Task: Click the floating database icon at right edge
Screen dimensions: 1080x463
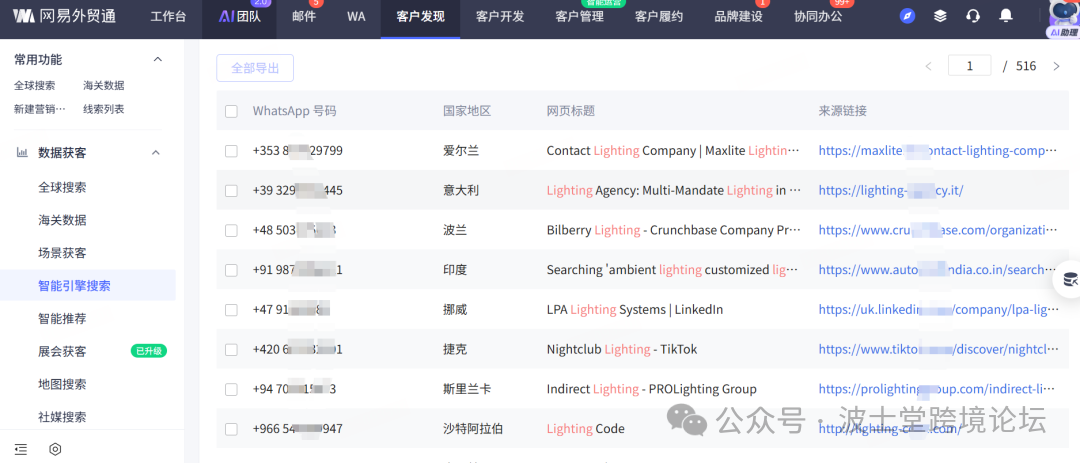Action: pos(1069,279)
